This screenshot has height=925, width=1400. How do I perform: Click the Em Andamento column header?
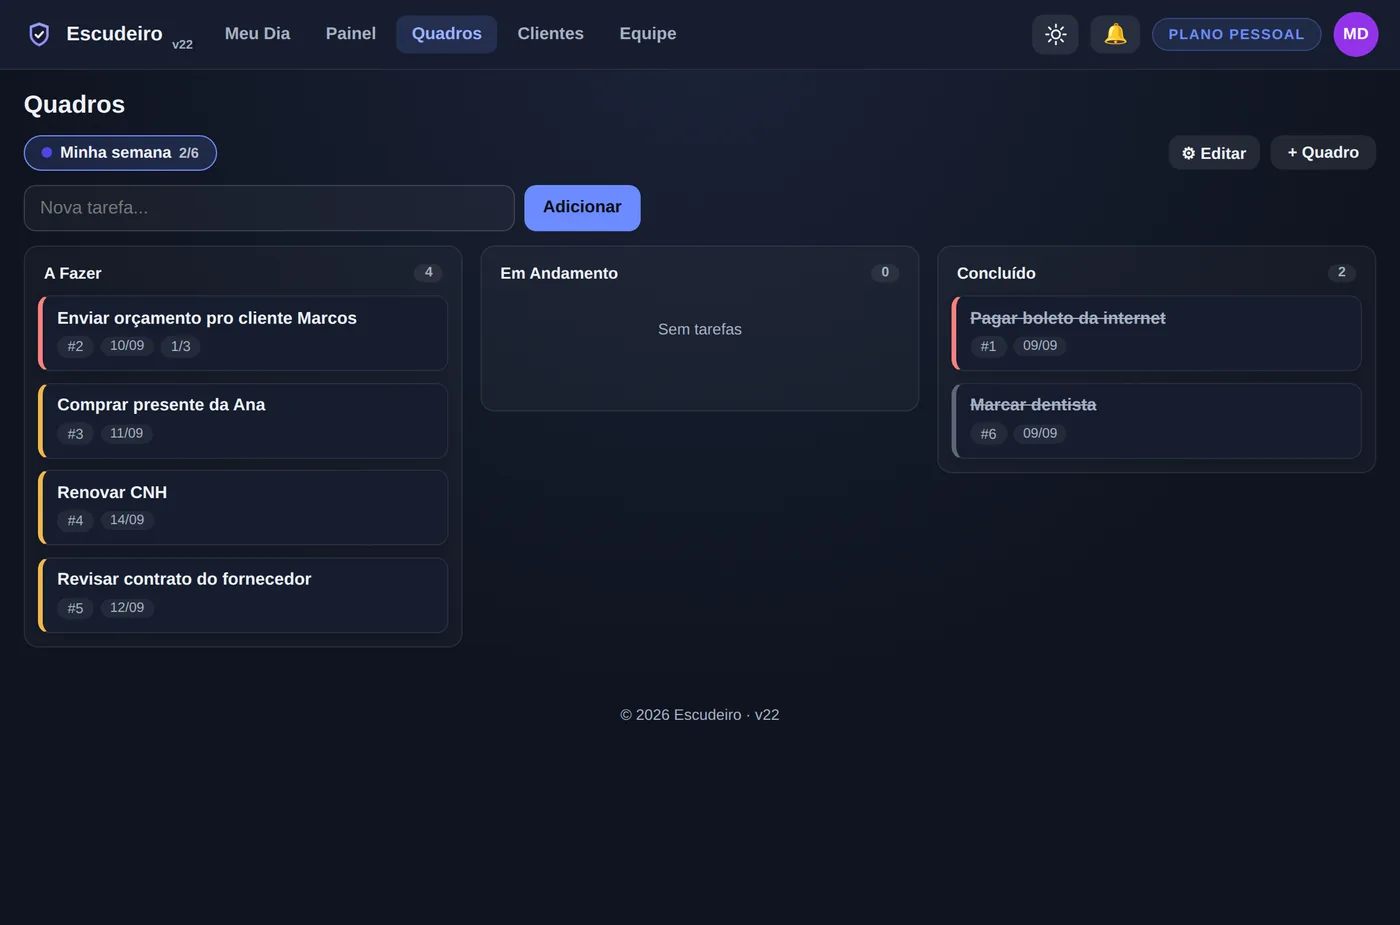pyautogui.click(x=559, y=273)
